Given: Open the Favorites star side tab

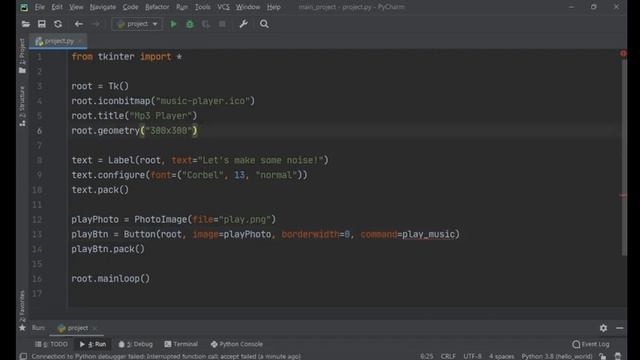Looking at the screenshot, I should tap(22, 311).
